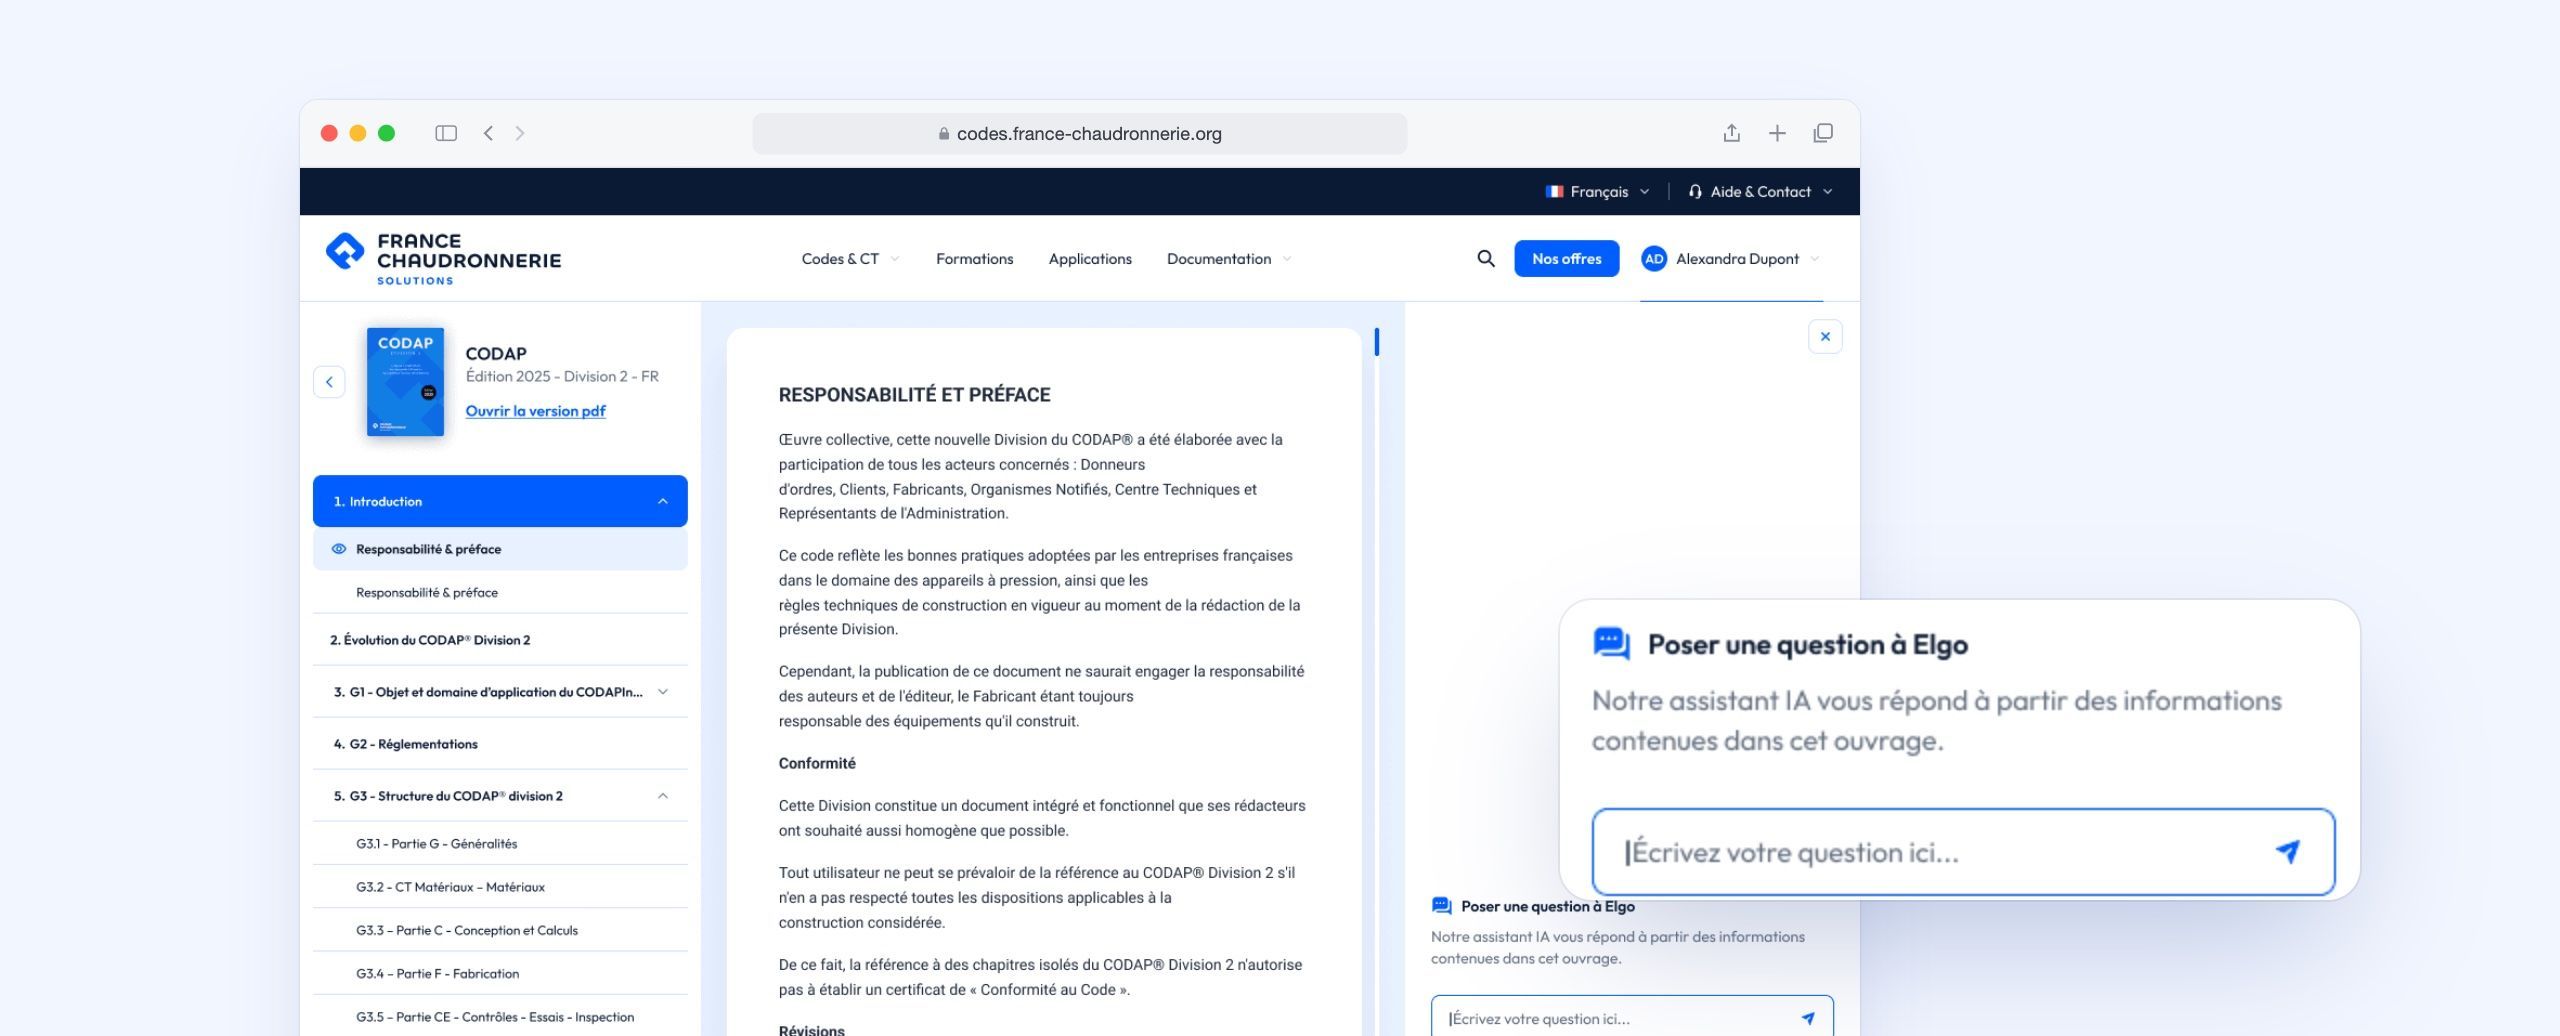Viewport: 2560px width, 1036px height.
Task: Focus the side panel question input field
Action: click(1632, 1017)
